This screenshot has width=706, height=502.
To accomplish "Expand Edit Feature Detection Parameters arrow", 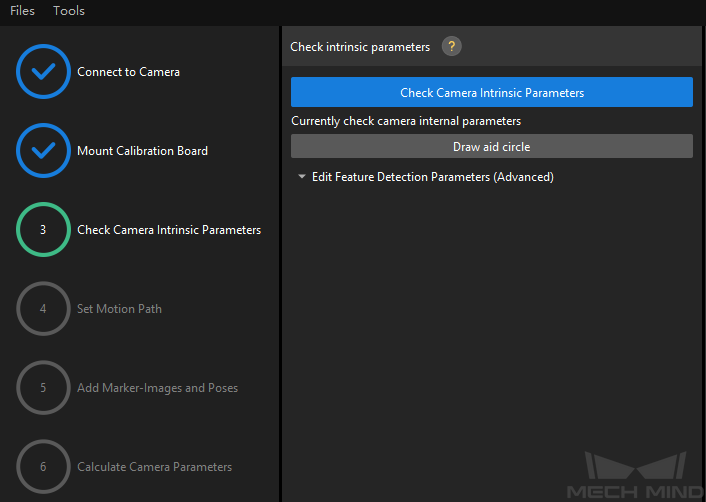I will [301, 177].
